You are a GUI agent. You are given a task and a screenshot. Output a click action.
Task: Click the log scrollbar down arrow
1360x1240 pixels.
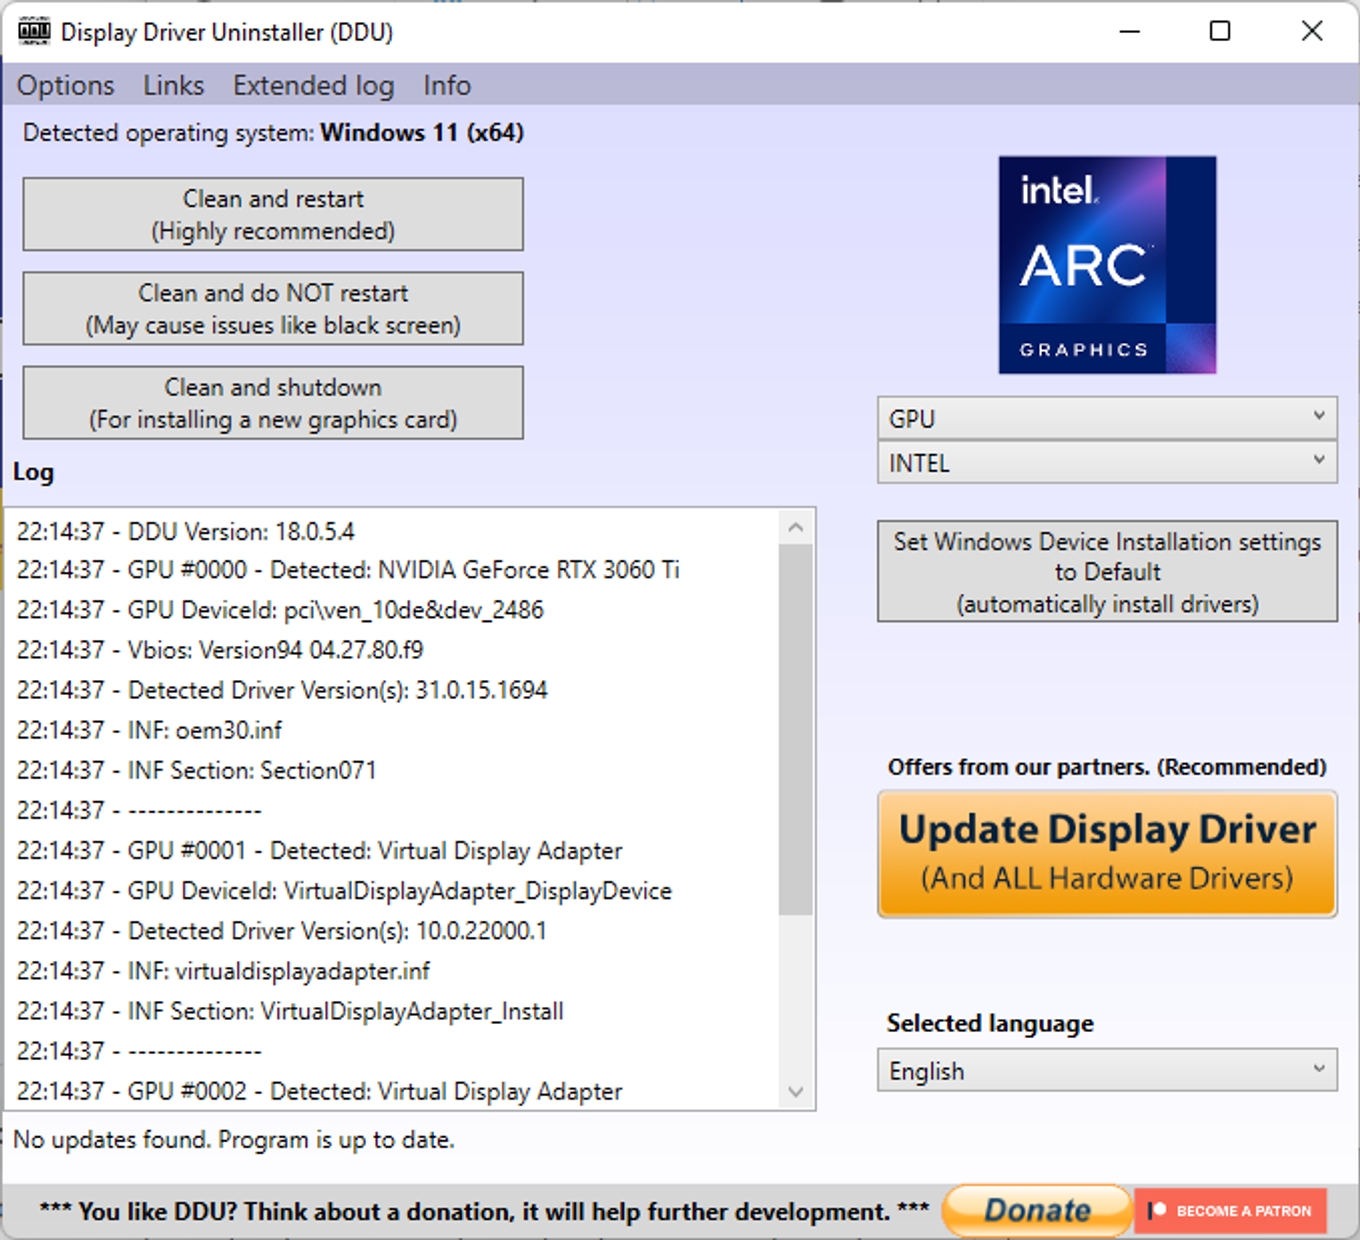point(796,1091)
